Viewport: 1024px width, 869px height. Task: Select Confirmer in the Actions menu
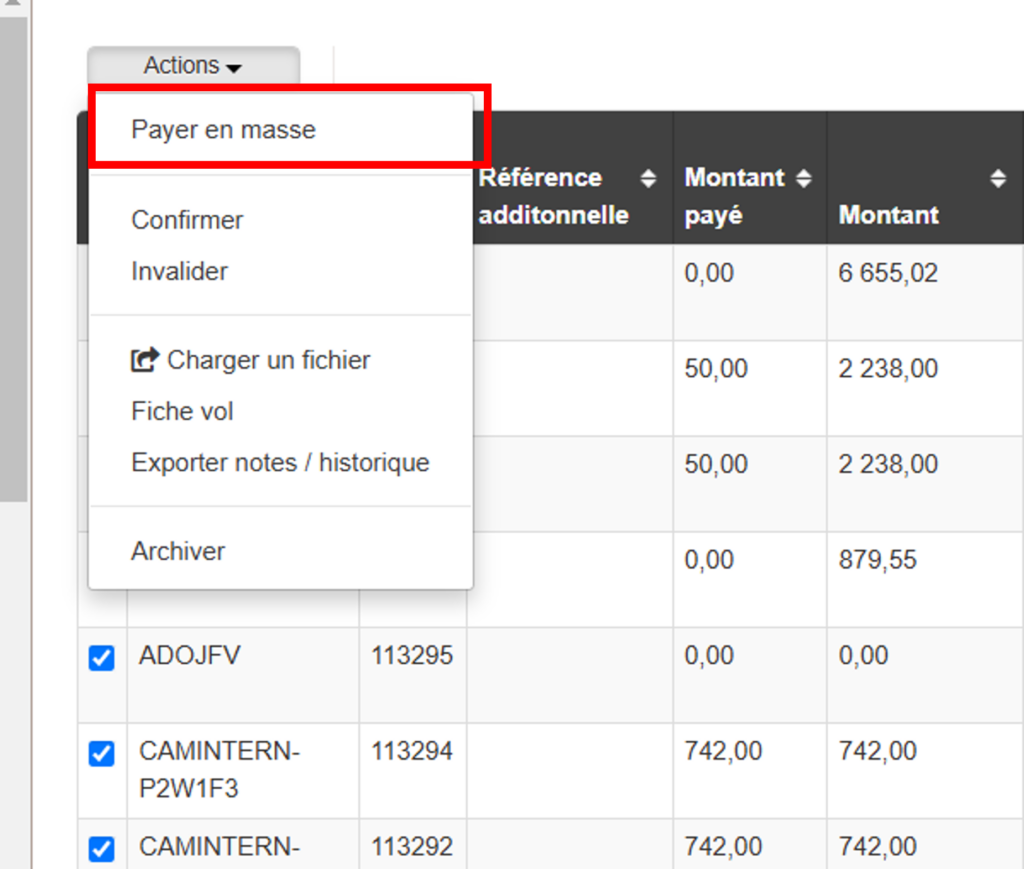[x=187, y=220]
